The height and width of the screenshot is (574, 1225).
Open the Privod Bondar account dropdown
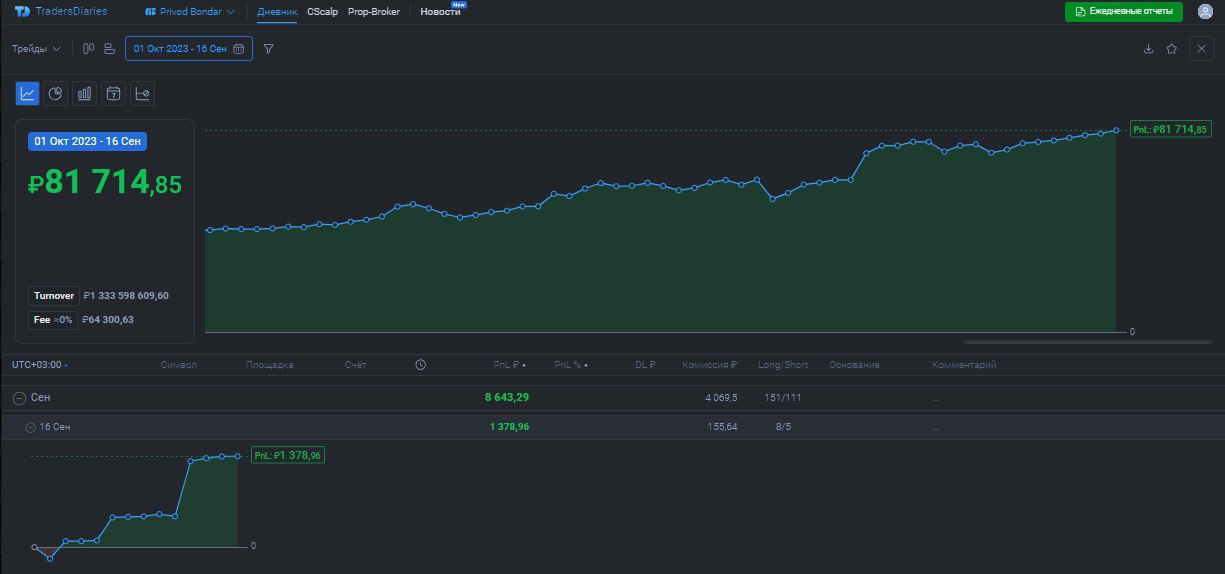(190, 12)
